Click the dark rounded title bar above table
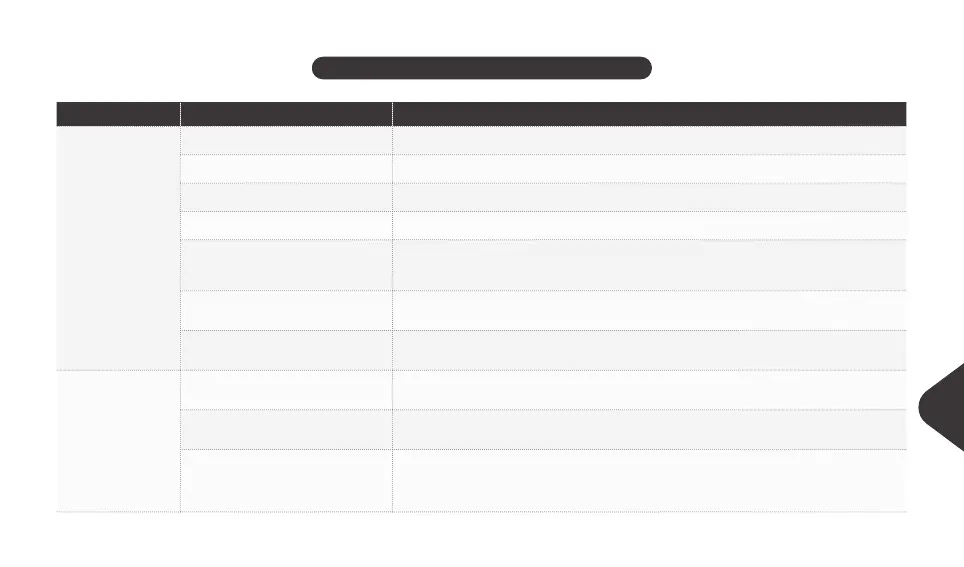The width and height of the screenshot is (964, 567). coord(481,68)
